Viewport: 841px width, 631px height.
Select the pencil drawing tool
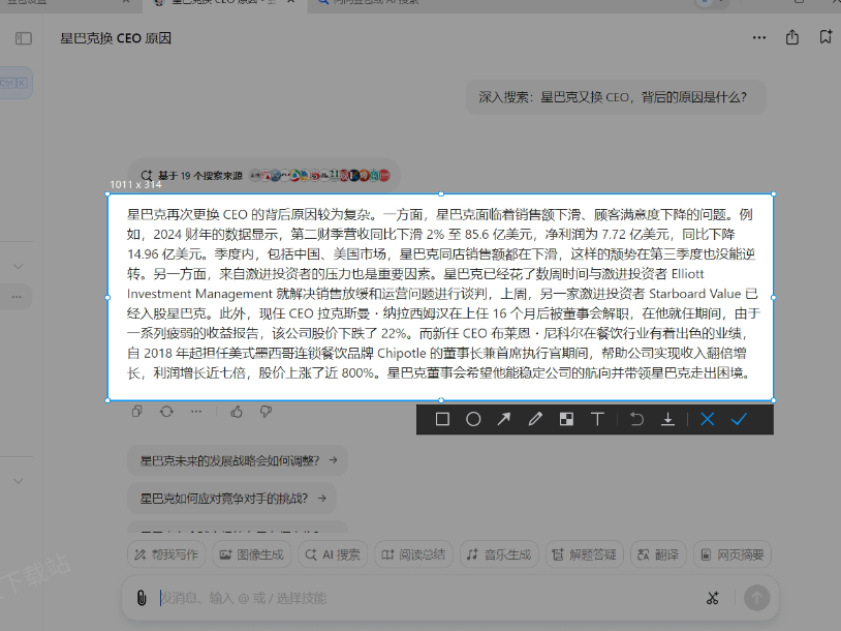(x=535, y=419)
